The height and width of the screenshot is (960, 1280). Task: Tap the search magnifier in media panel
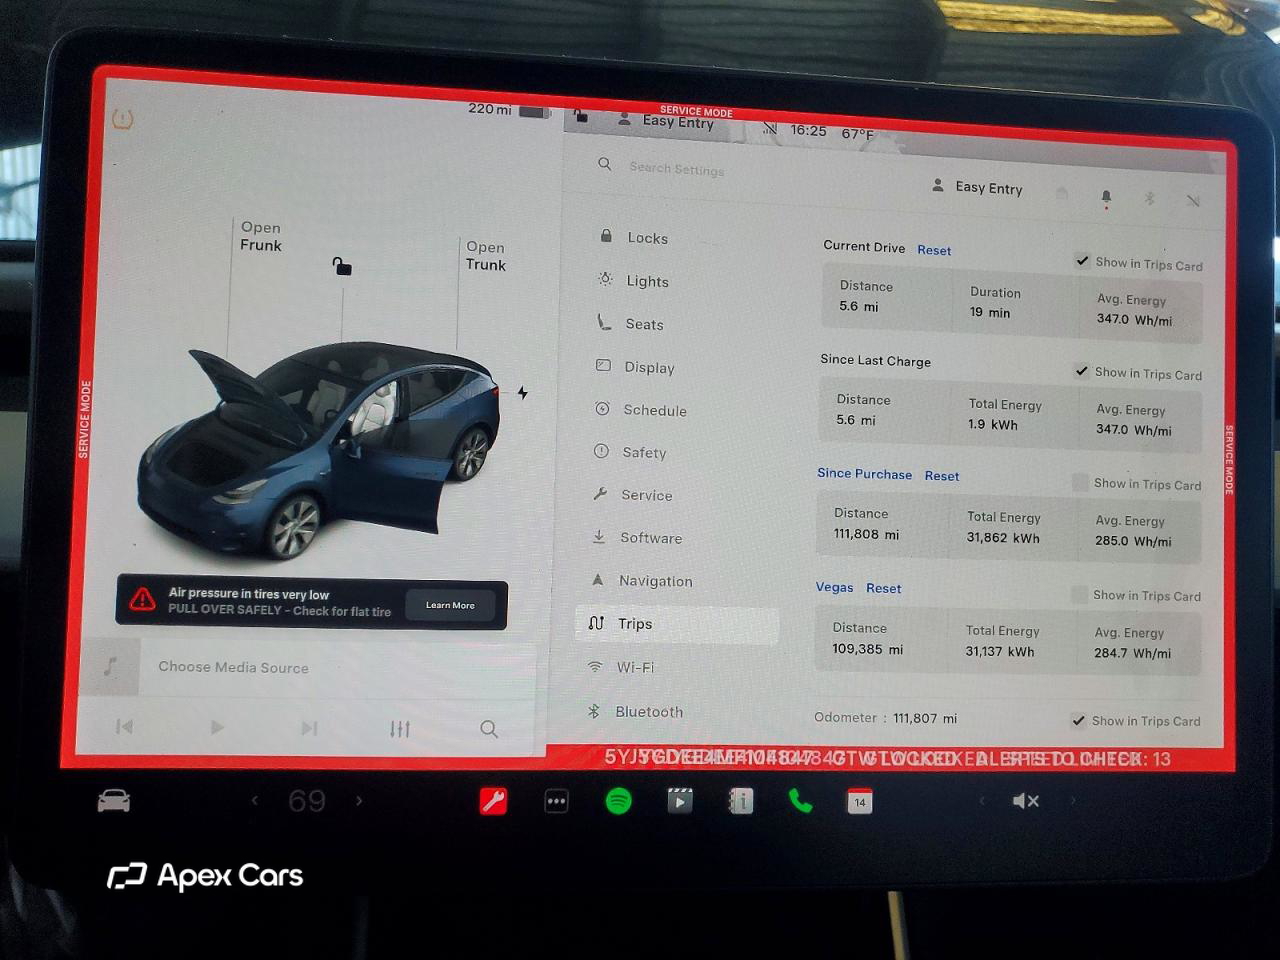[489, 729]
